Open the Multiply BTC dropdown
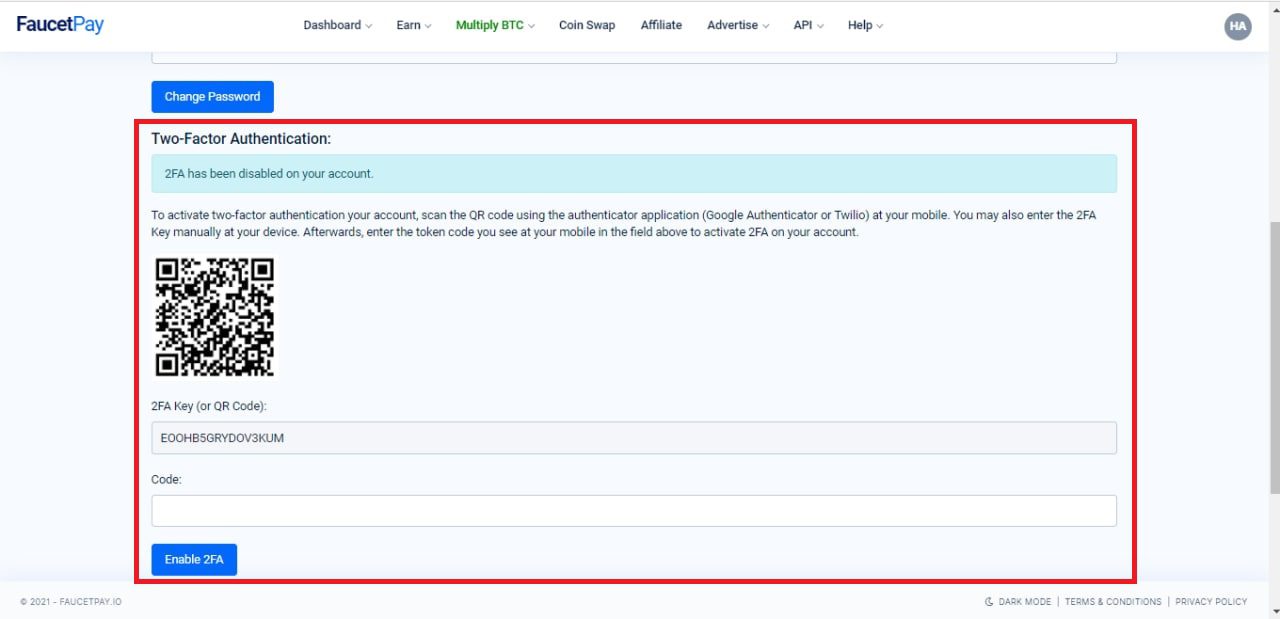The width and height of the screenshot is (1280, 619). point(495,25)
